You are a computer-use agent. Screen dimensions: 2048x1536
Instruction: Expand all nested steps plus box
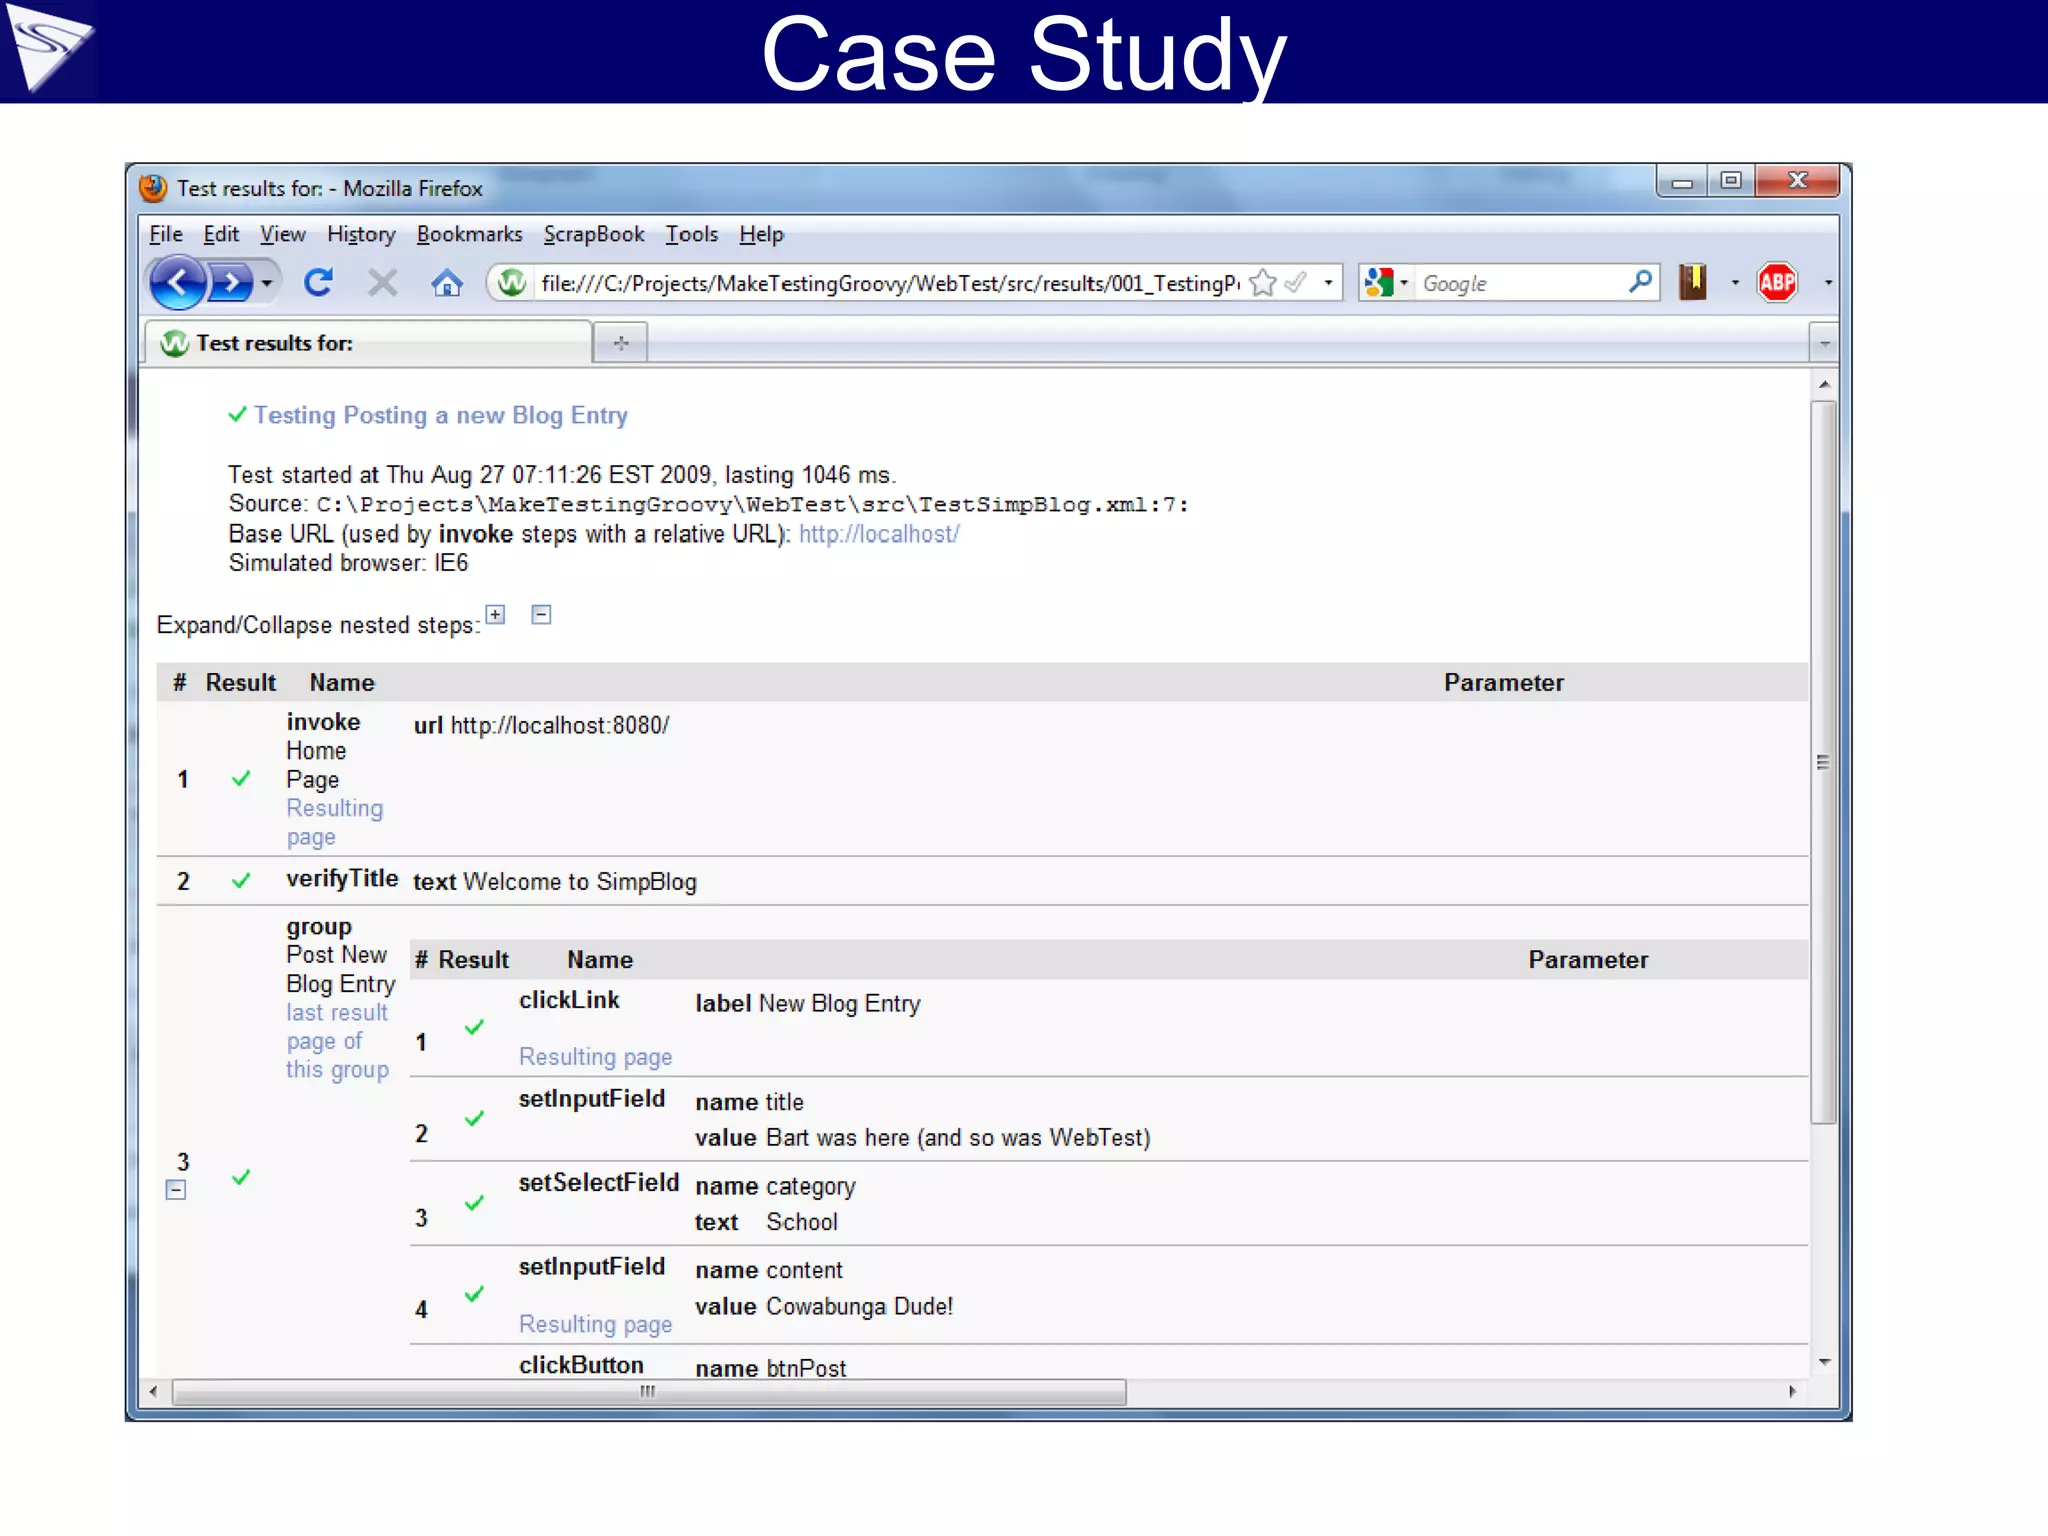click(x=495, y=615)
